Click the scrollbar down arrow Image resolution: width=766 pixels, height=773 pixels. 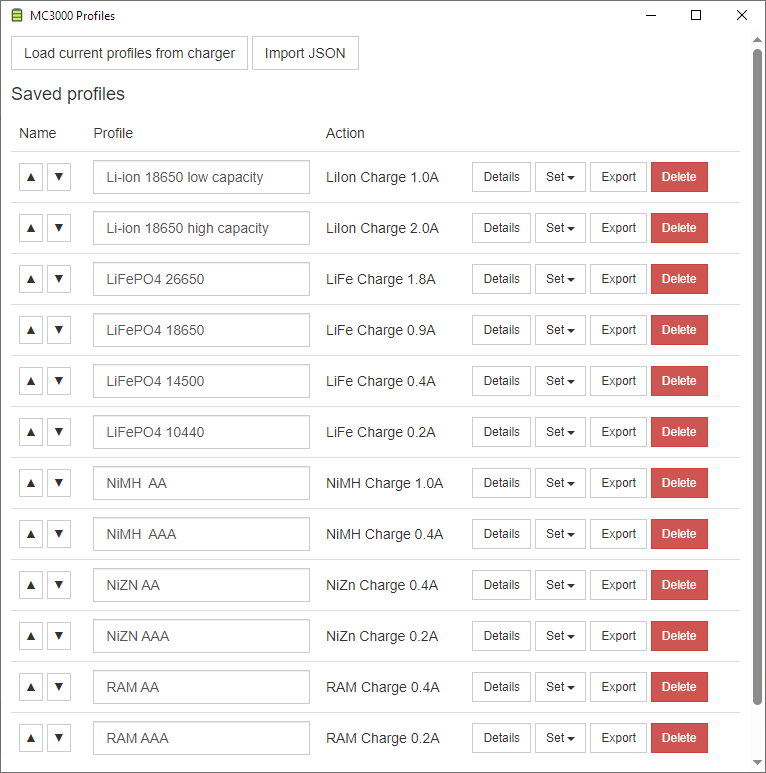point(758,762)
